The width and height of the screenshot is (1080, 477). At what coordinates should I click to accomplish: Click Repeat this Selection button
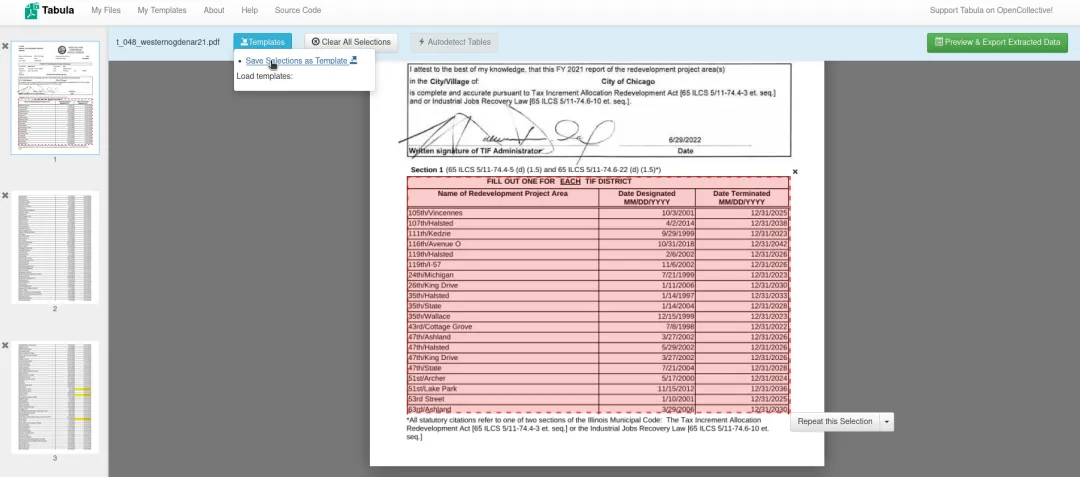pos(835,421)
